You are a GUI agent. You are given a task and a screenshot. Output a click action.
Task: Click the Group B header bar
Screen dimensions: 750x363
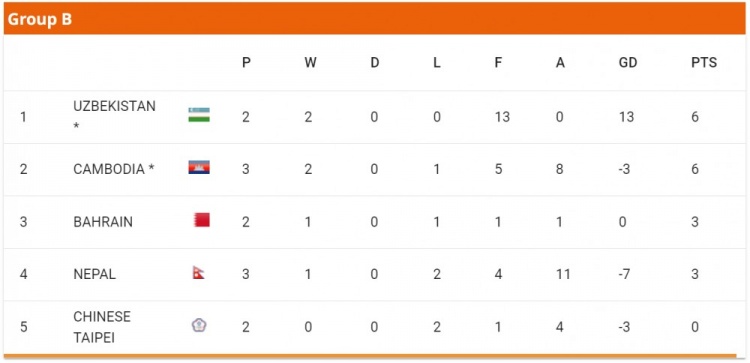pos(375,19)
